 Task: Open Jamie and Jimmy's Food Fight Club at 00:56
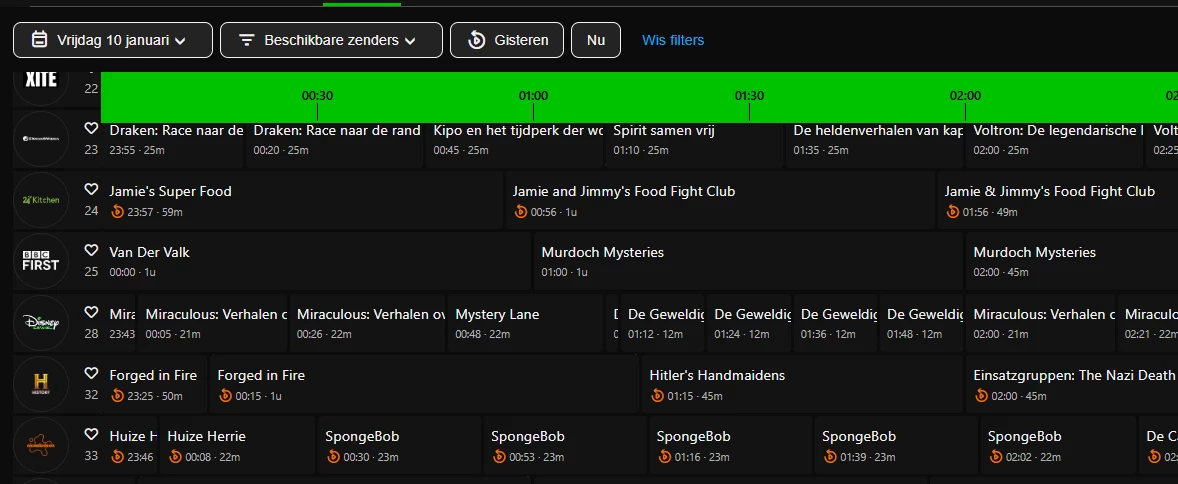pyautogui.click(x=720, y=201)
